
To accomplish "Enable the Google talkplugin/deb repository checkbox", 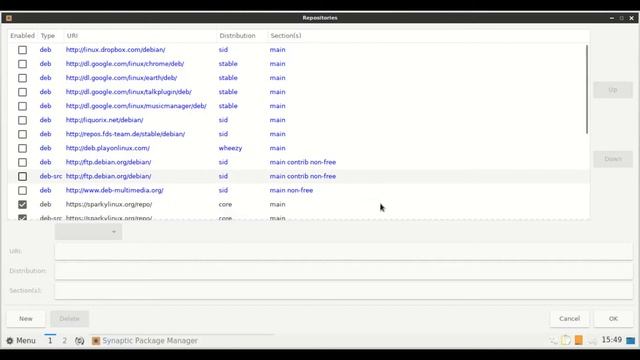I will click(22, 92).
